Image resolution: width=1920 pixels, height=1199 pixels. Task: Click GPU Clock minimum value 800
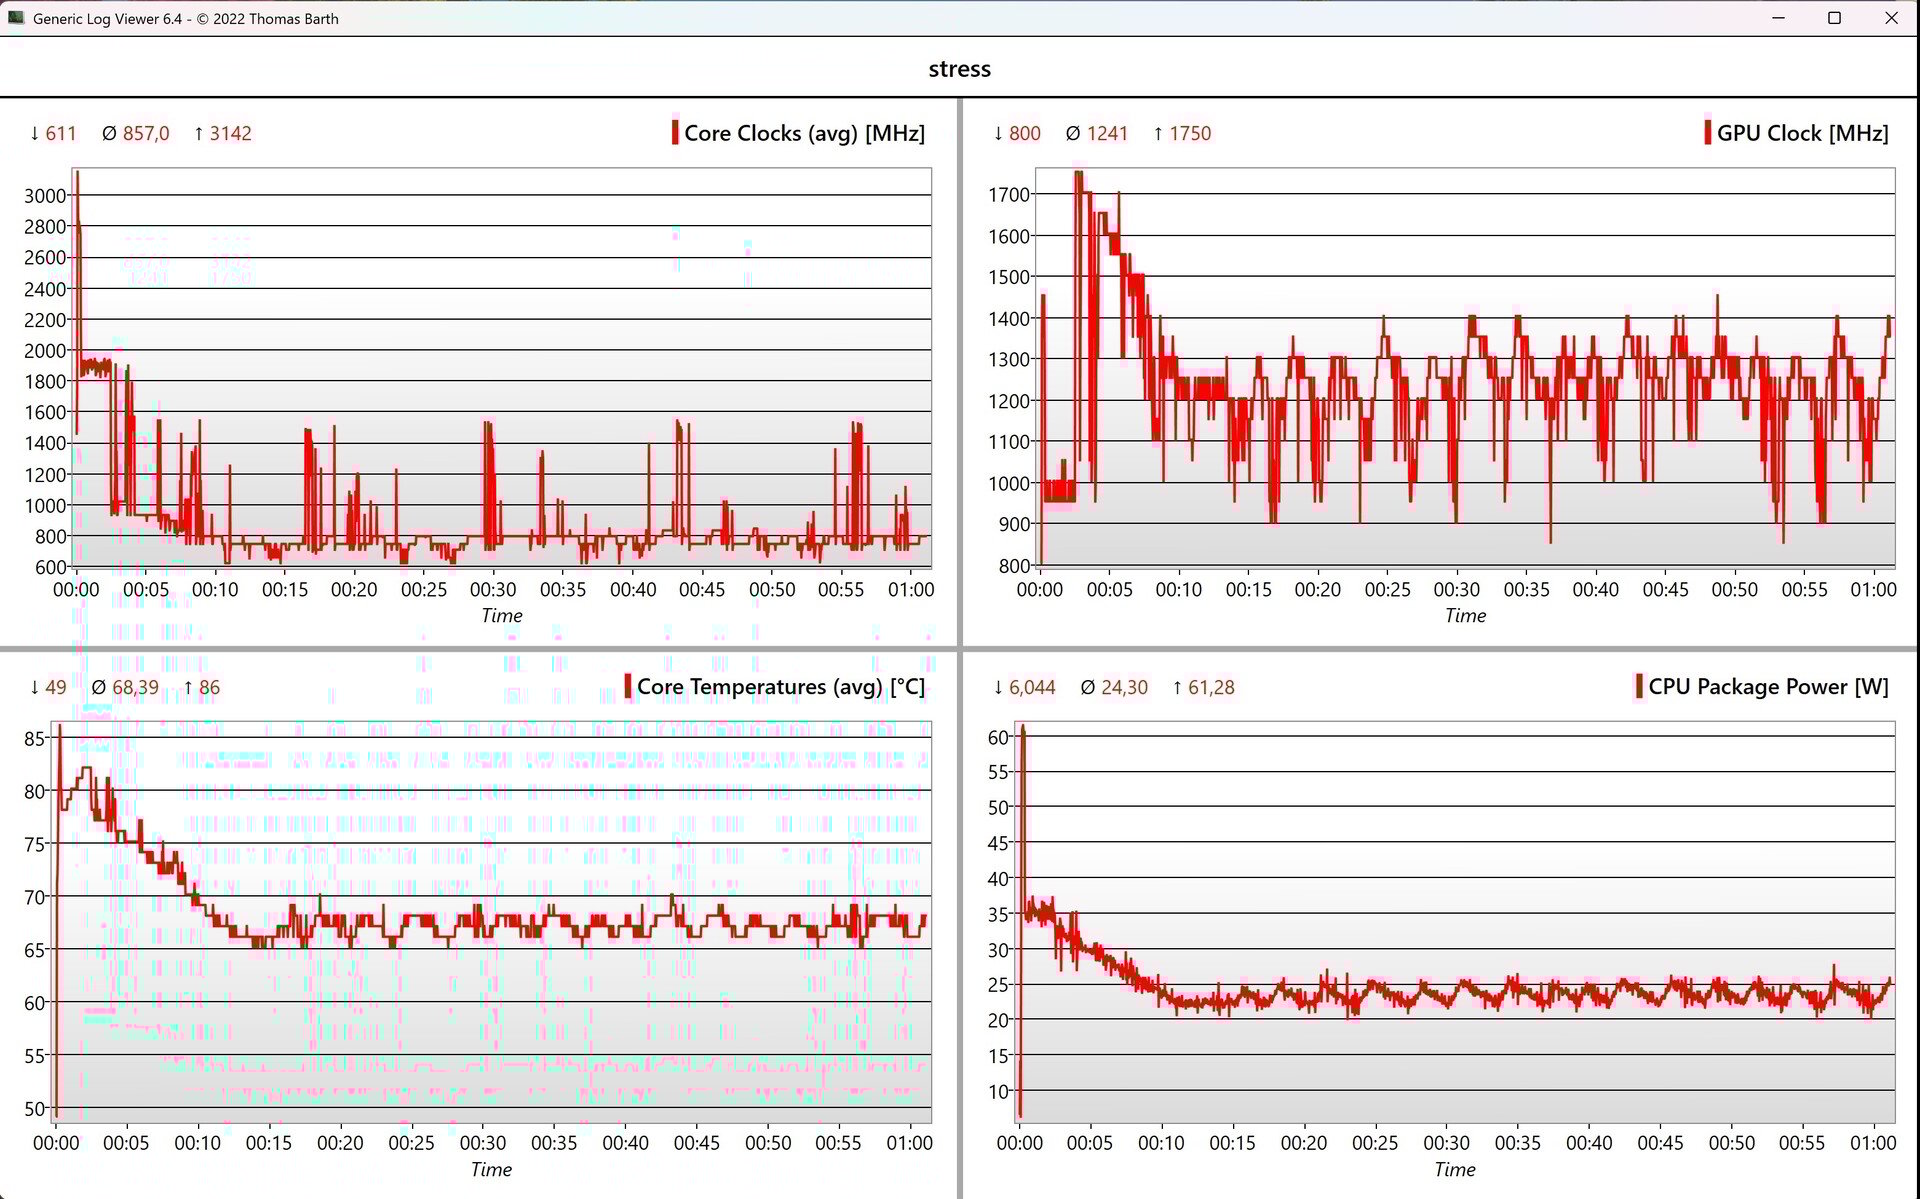point(1024,133)
